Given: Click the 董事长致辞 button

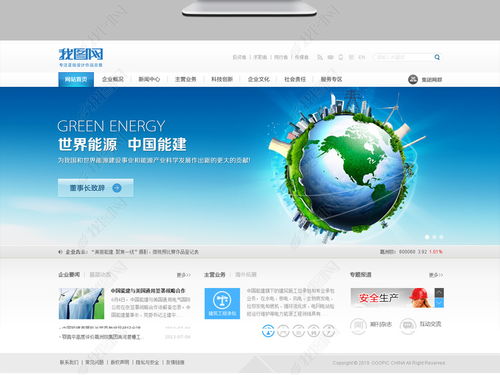Looking at the screenshot, I should [x=96, y=188].
